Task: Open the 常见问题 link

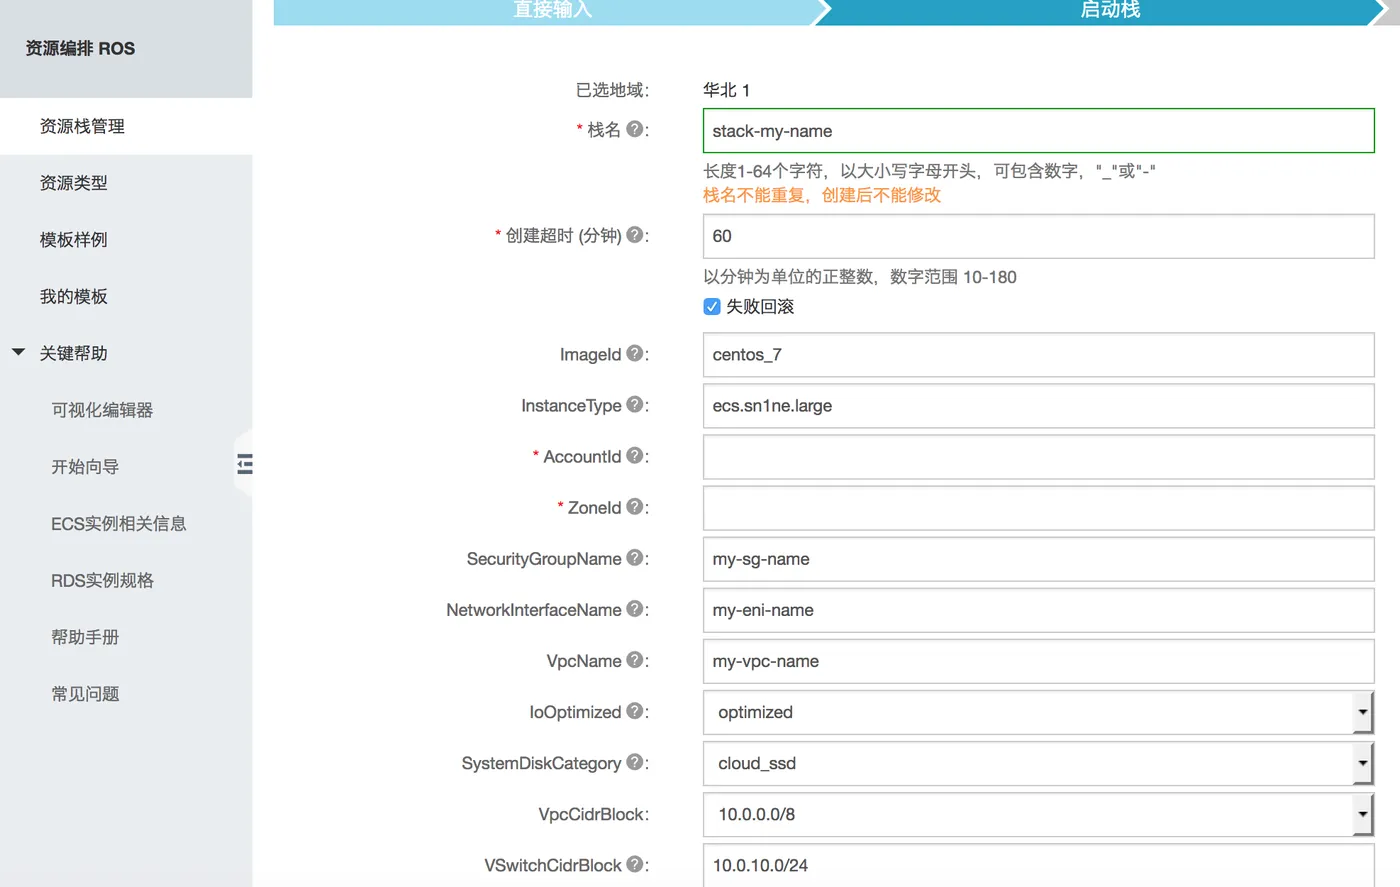Action: [x=85, y=694]
